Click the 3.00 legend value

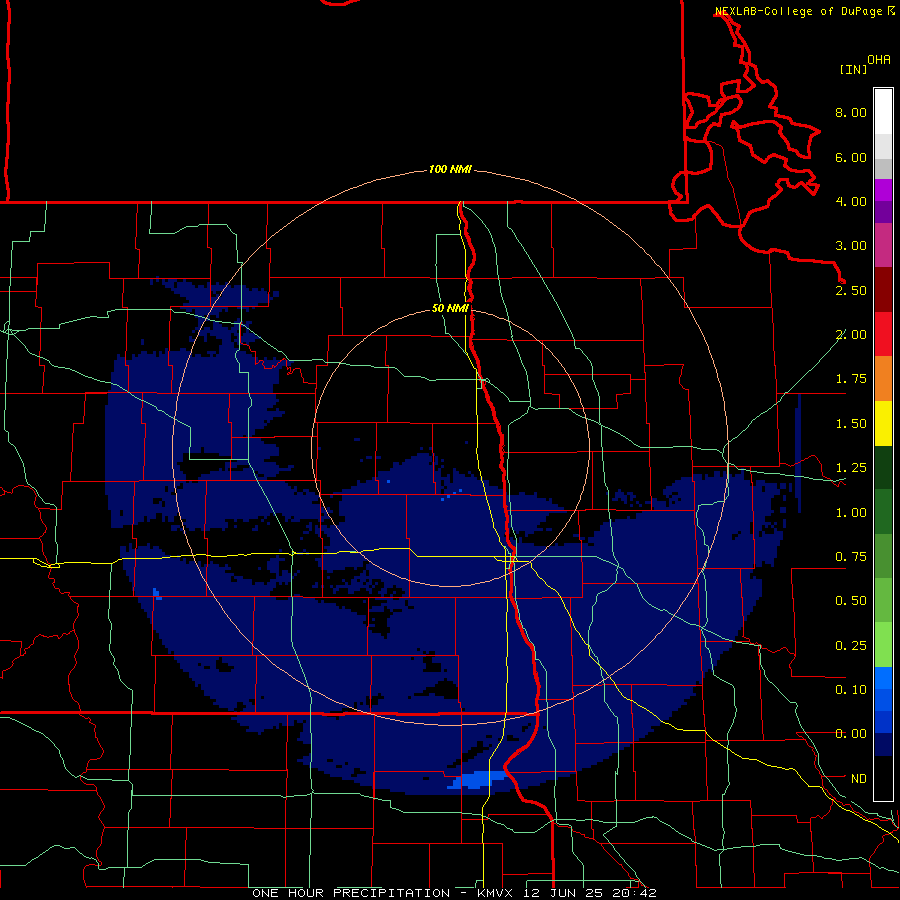tap(851, 246)
